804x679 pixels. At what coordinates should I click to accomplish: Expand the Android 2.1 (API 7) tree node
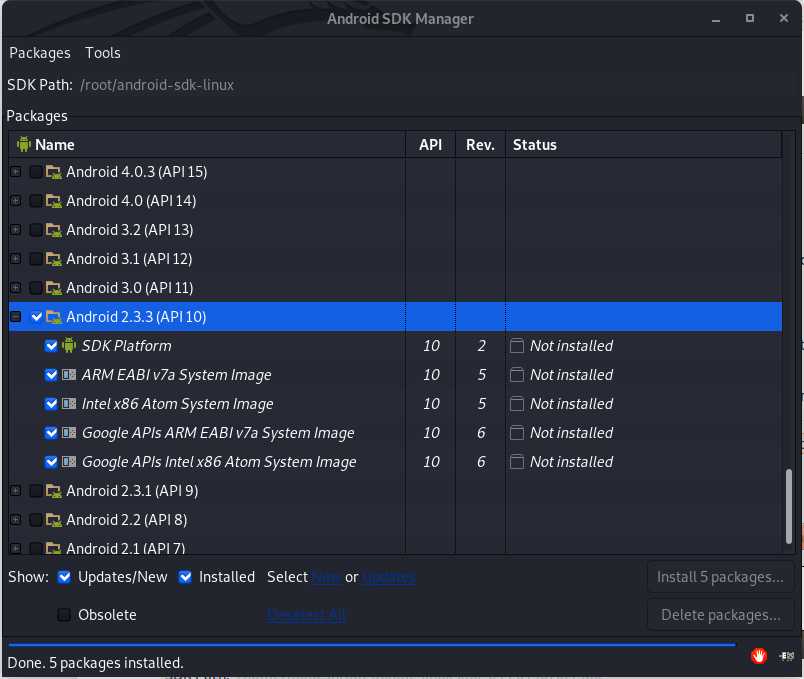(16, 548)
